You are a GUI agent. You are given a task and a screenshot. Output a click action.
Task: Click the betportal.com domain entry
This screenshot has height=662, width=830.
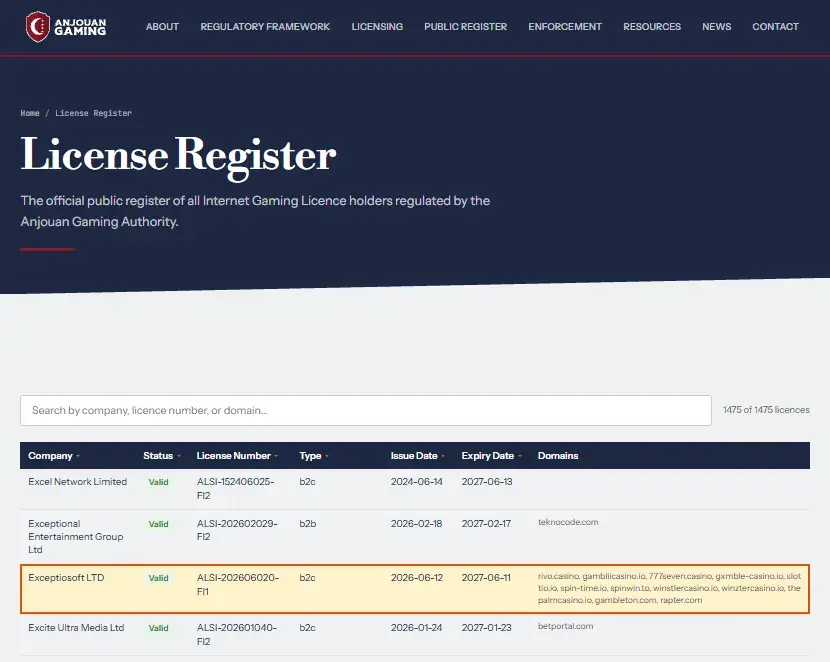565,626
